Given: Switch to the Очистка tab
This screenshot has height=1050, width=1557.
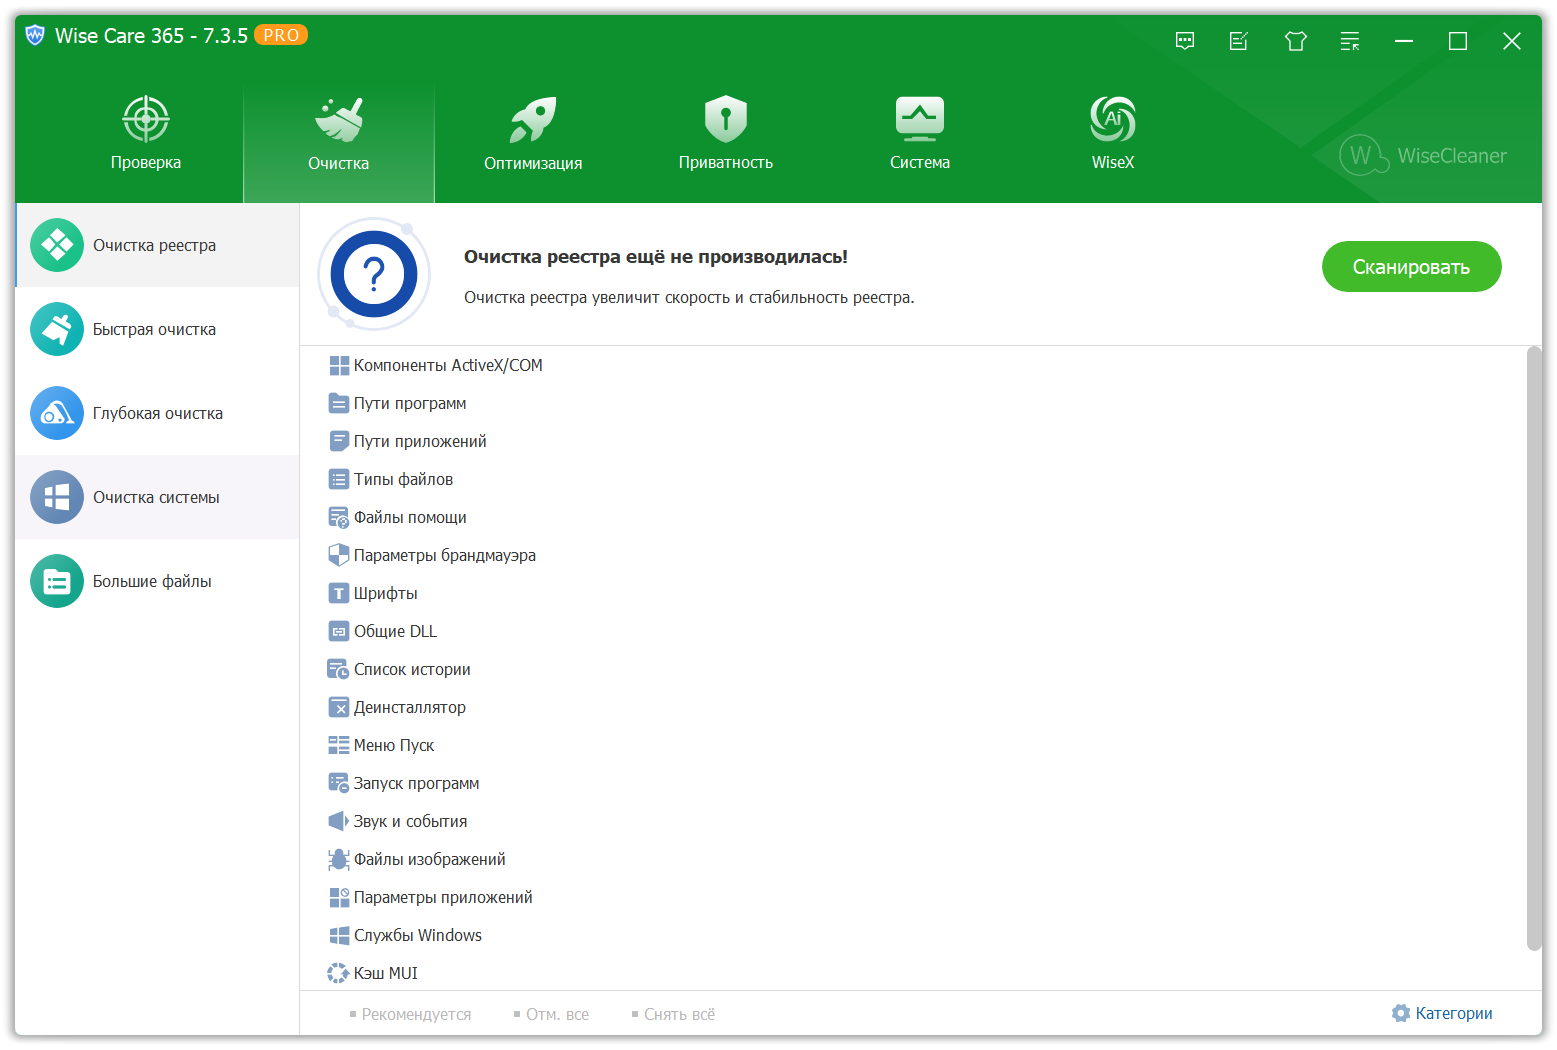Looking at the screenshot, I should click(339, 135).
